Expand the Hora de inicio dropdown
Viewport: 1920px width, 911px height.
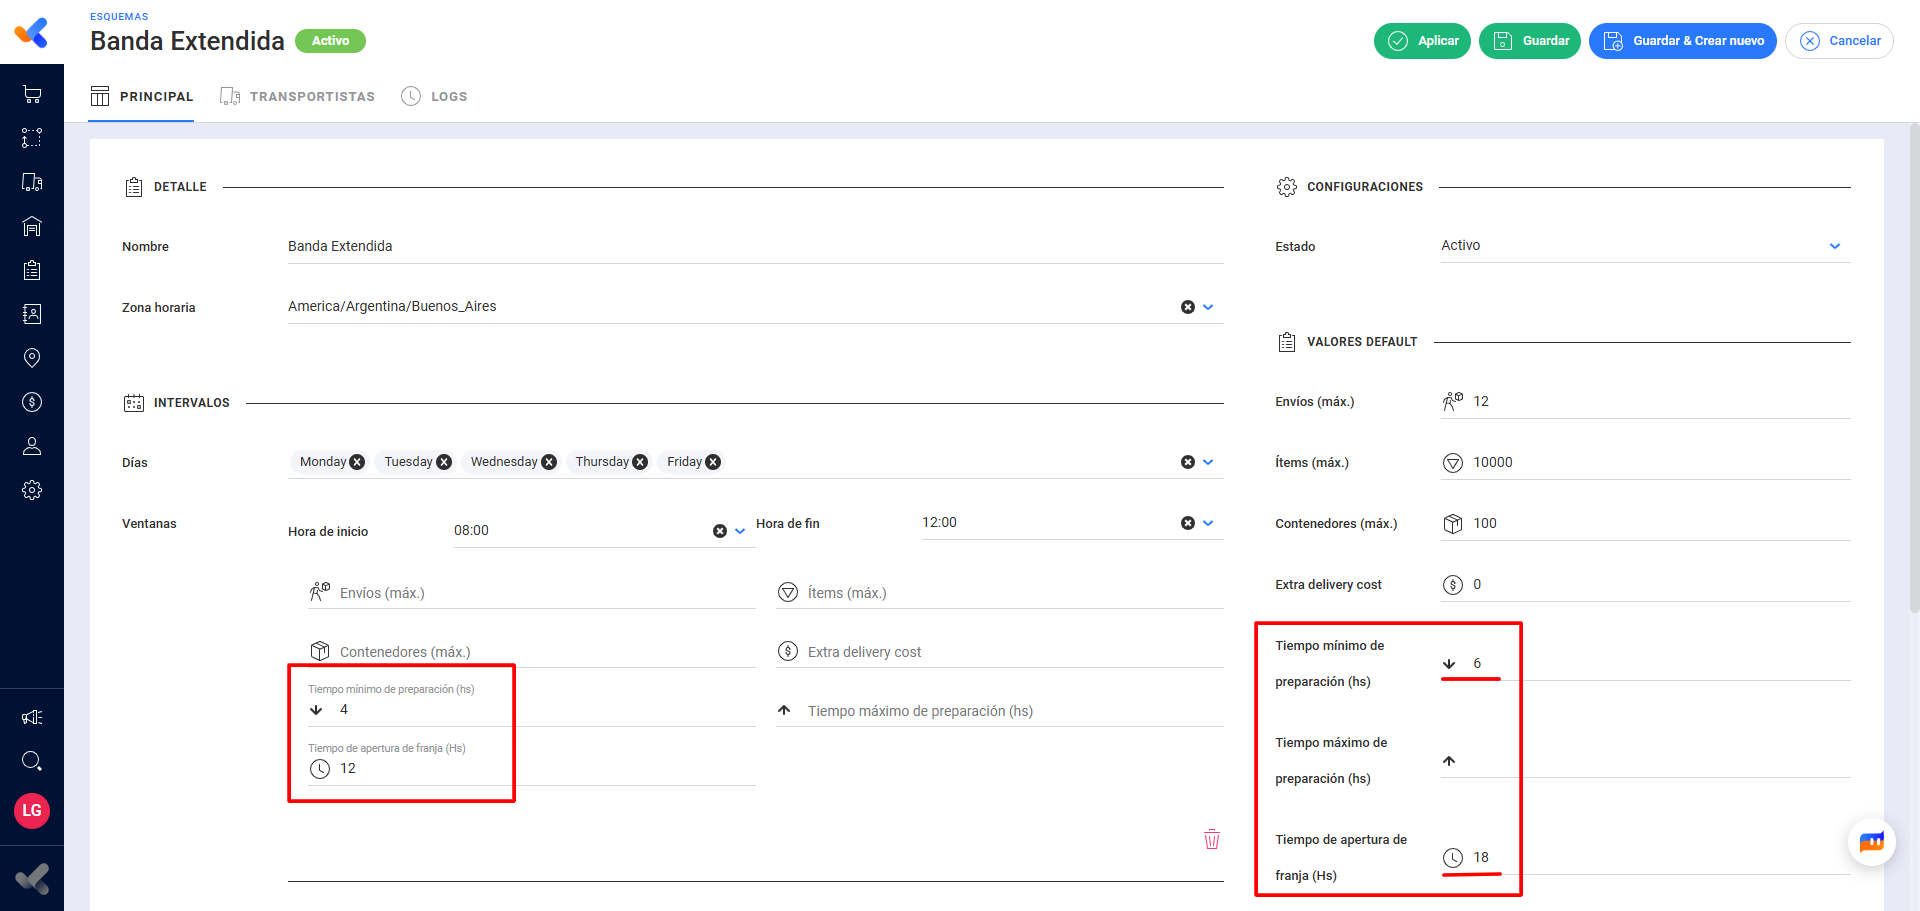(740, 531)
